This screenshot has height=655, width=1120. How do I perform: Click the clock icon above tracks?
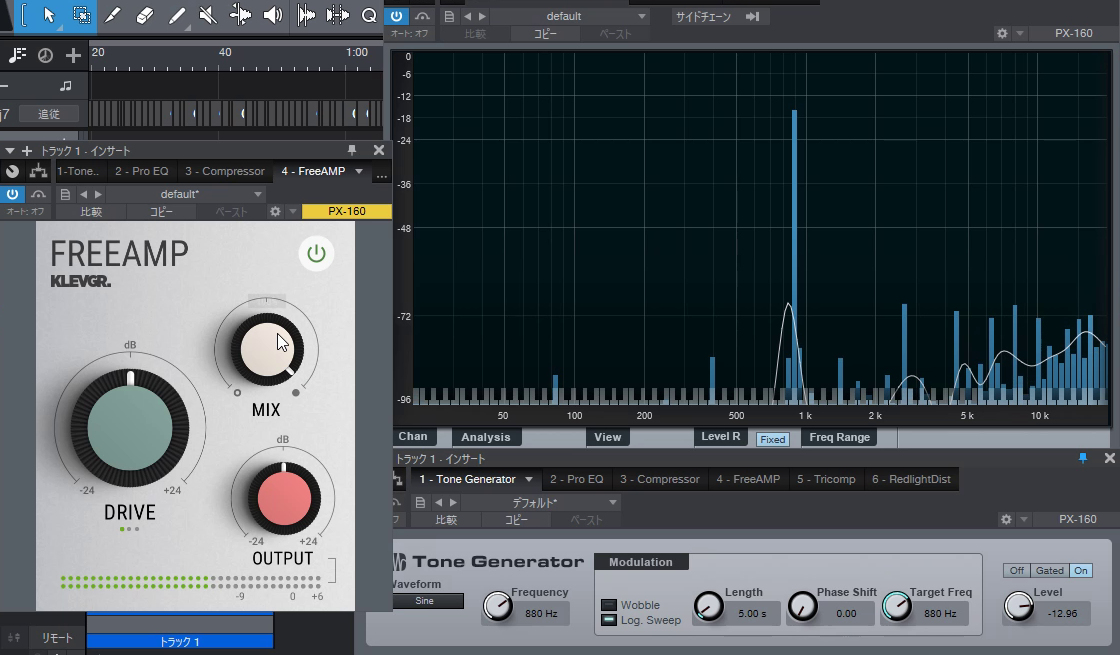[45, 55]
